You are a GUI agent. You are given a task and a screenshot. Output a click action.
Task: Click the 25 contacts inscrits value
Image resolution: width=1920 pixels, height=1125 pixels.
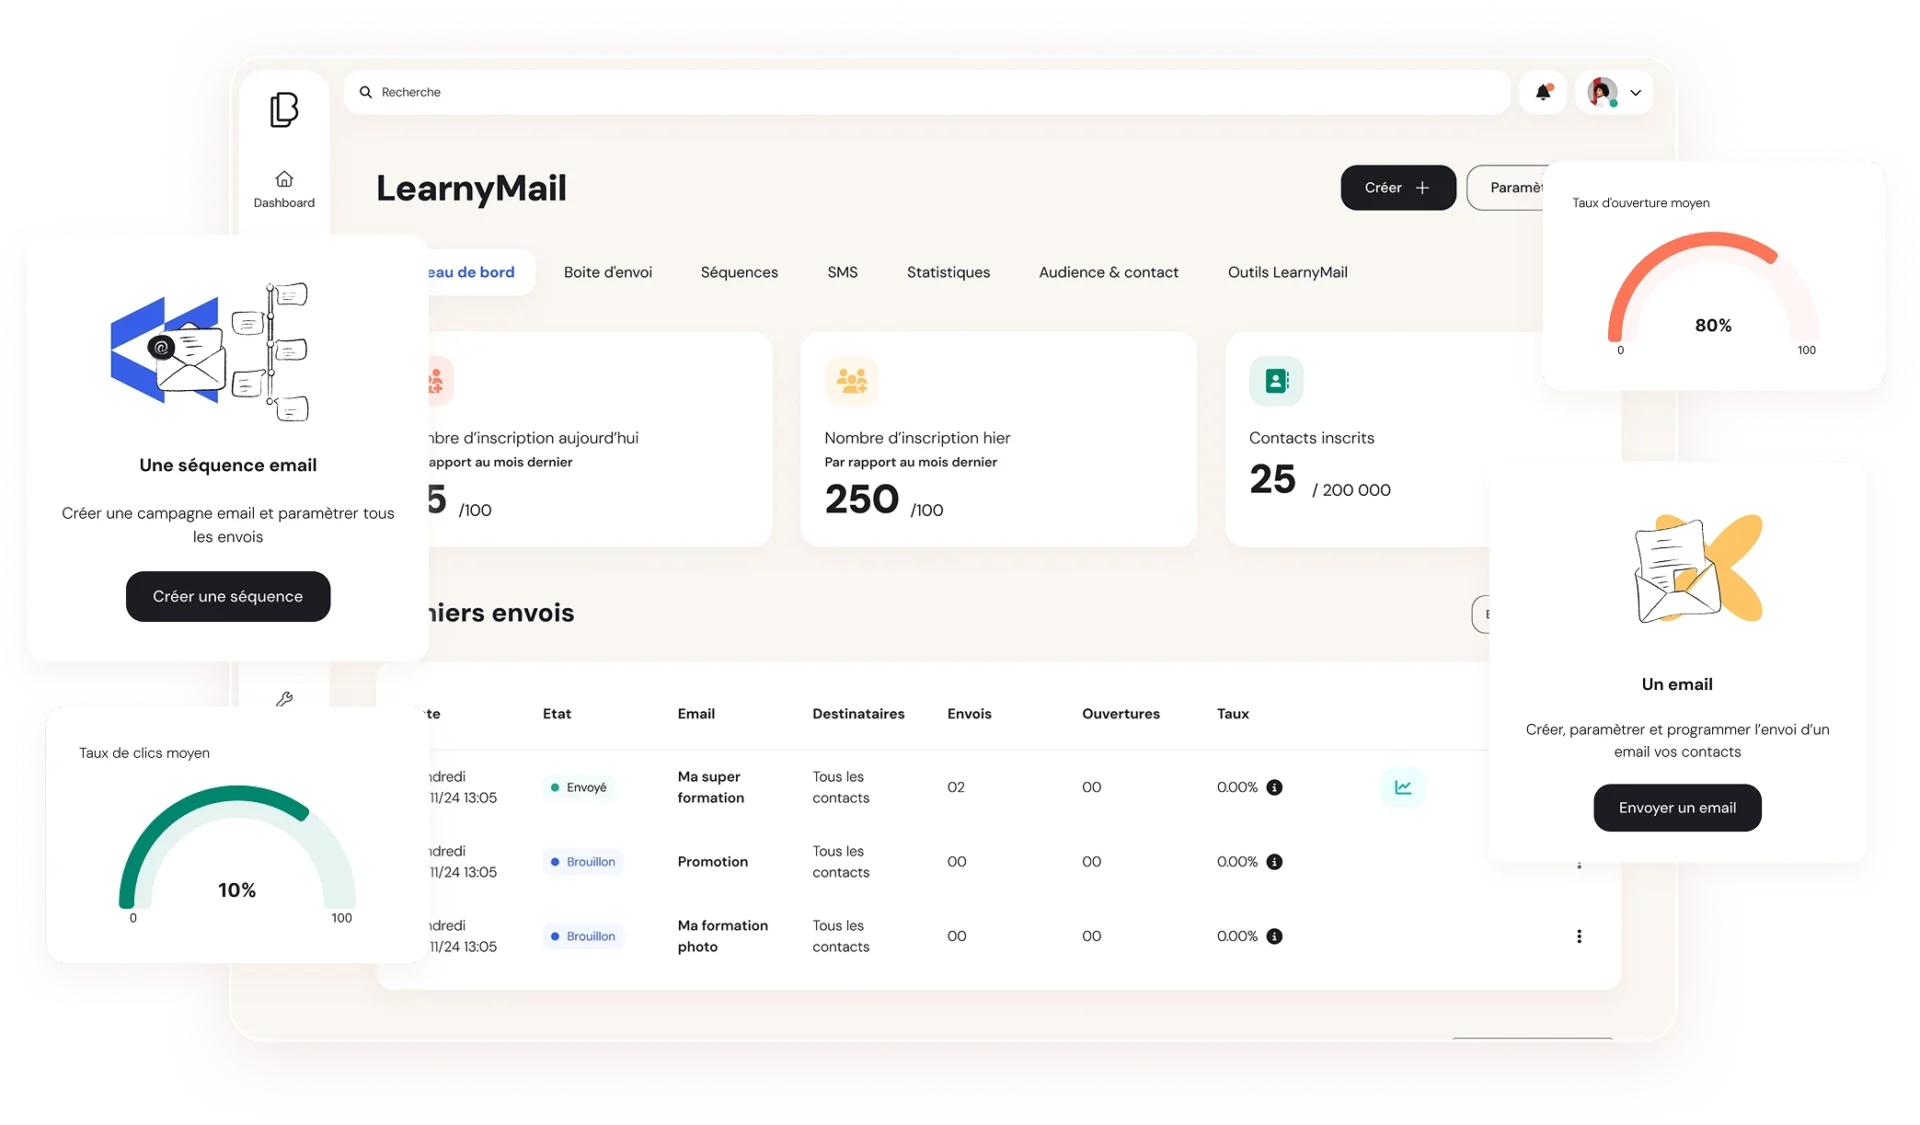tap(1272, 479)
